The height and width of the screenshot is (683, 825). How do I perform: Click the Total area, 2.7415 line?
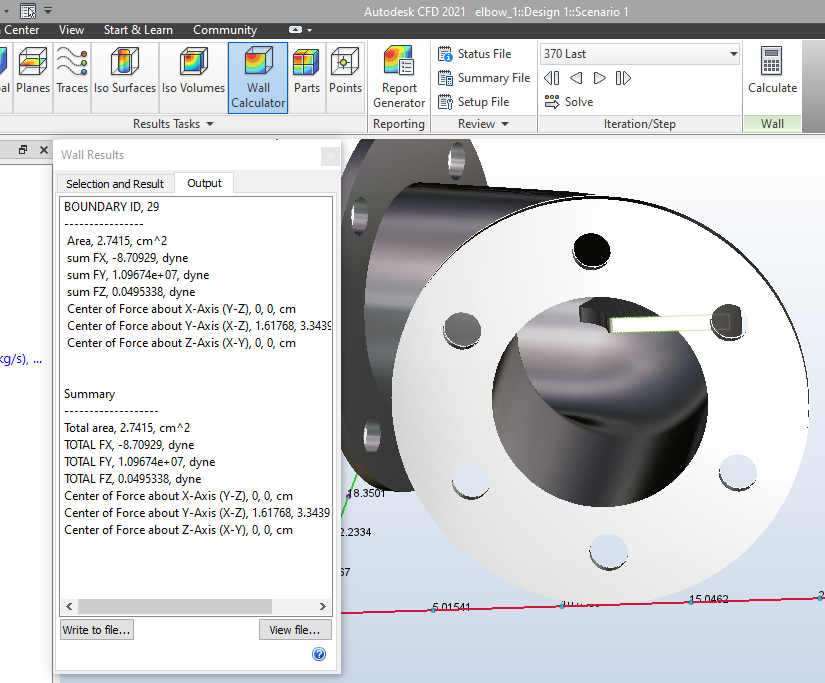[127, 428]
